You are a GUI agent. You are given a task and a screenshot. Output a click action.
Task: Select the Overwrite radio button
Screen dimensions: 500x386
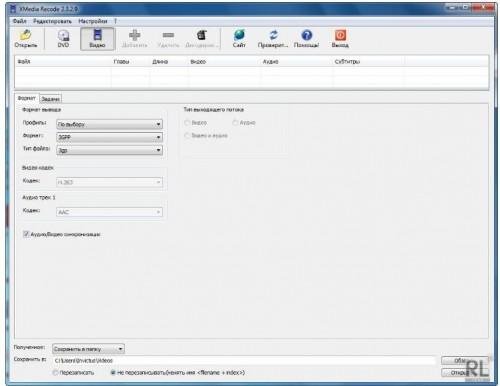56,373
